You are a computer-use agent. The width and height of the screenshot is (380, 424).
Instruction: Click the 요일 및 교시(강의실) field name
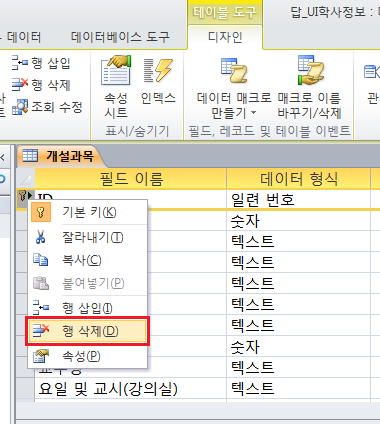coord(108,388)
